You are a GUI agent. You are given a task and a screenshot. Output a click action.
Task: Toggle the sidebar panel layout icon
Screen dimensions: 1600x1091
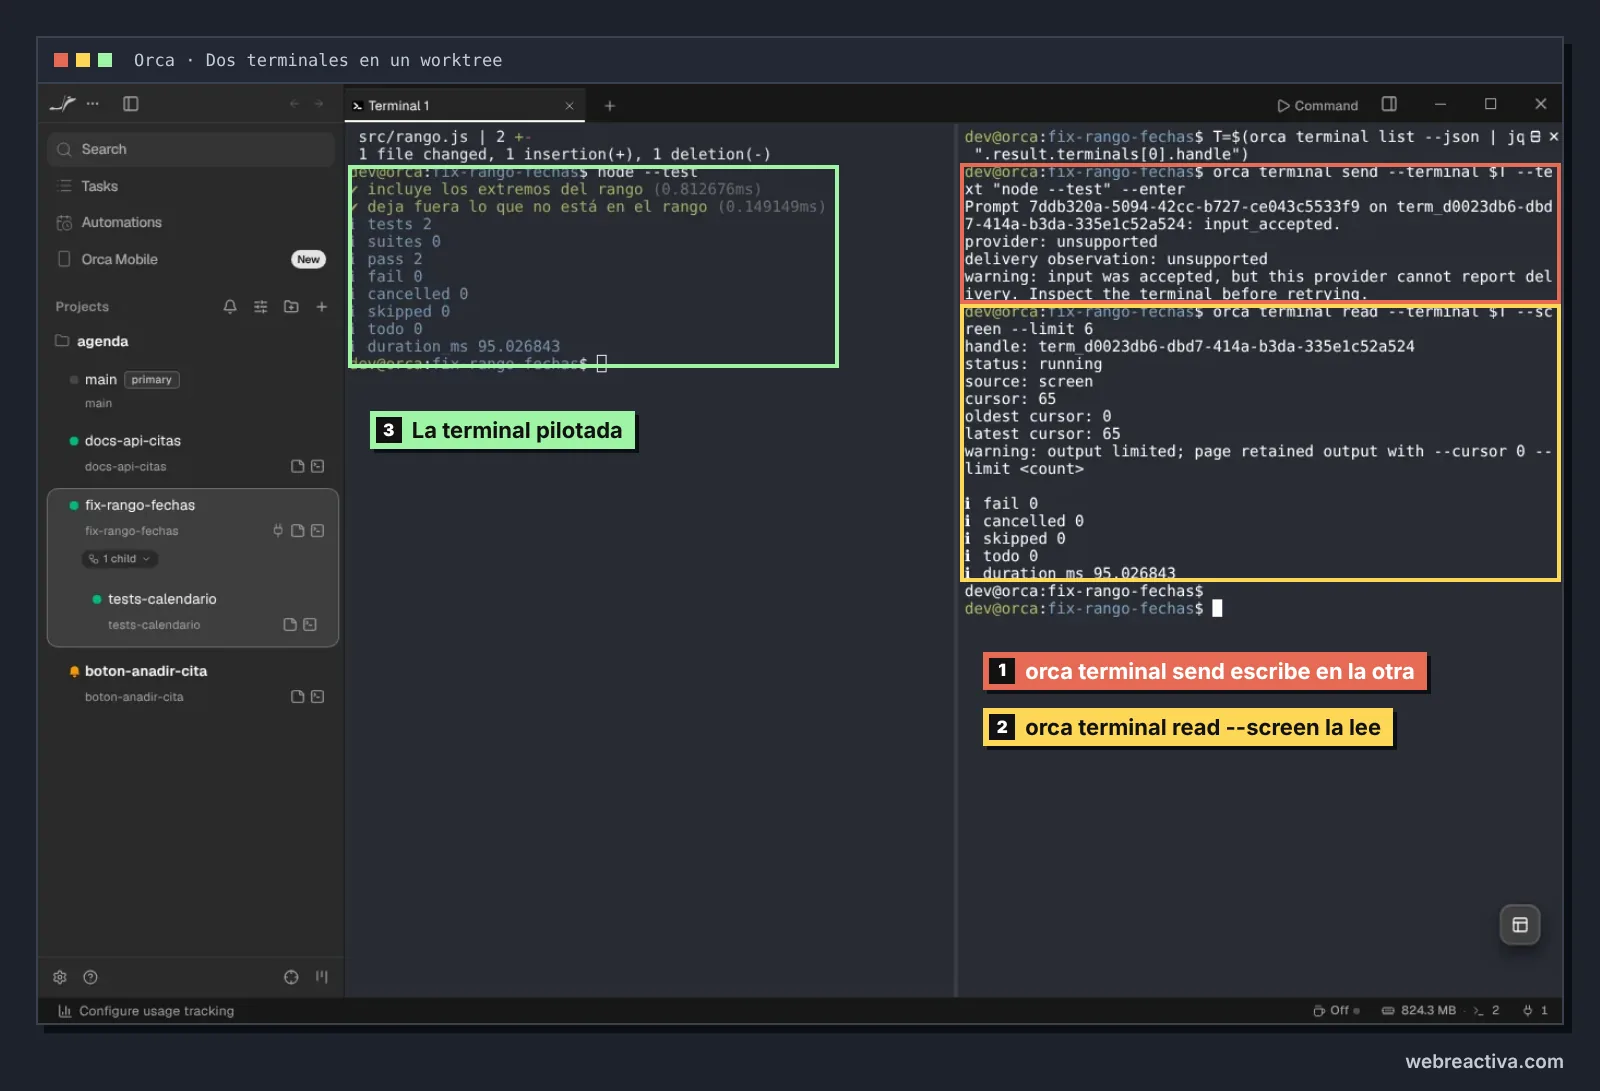(x=131, y=104)
